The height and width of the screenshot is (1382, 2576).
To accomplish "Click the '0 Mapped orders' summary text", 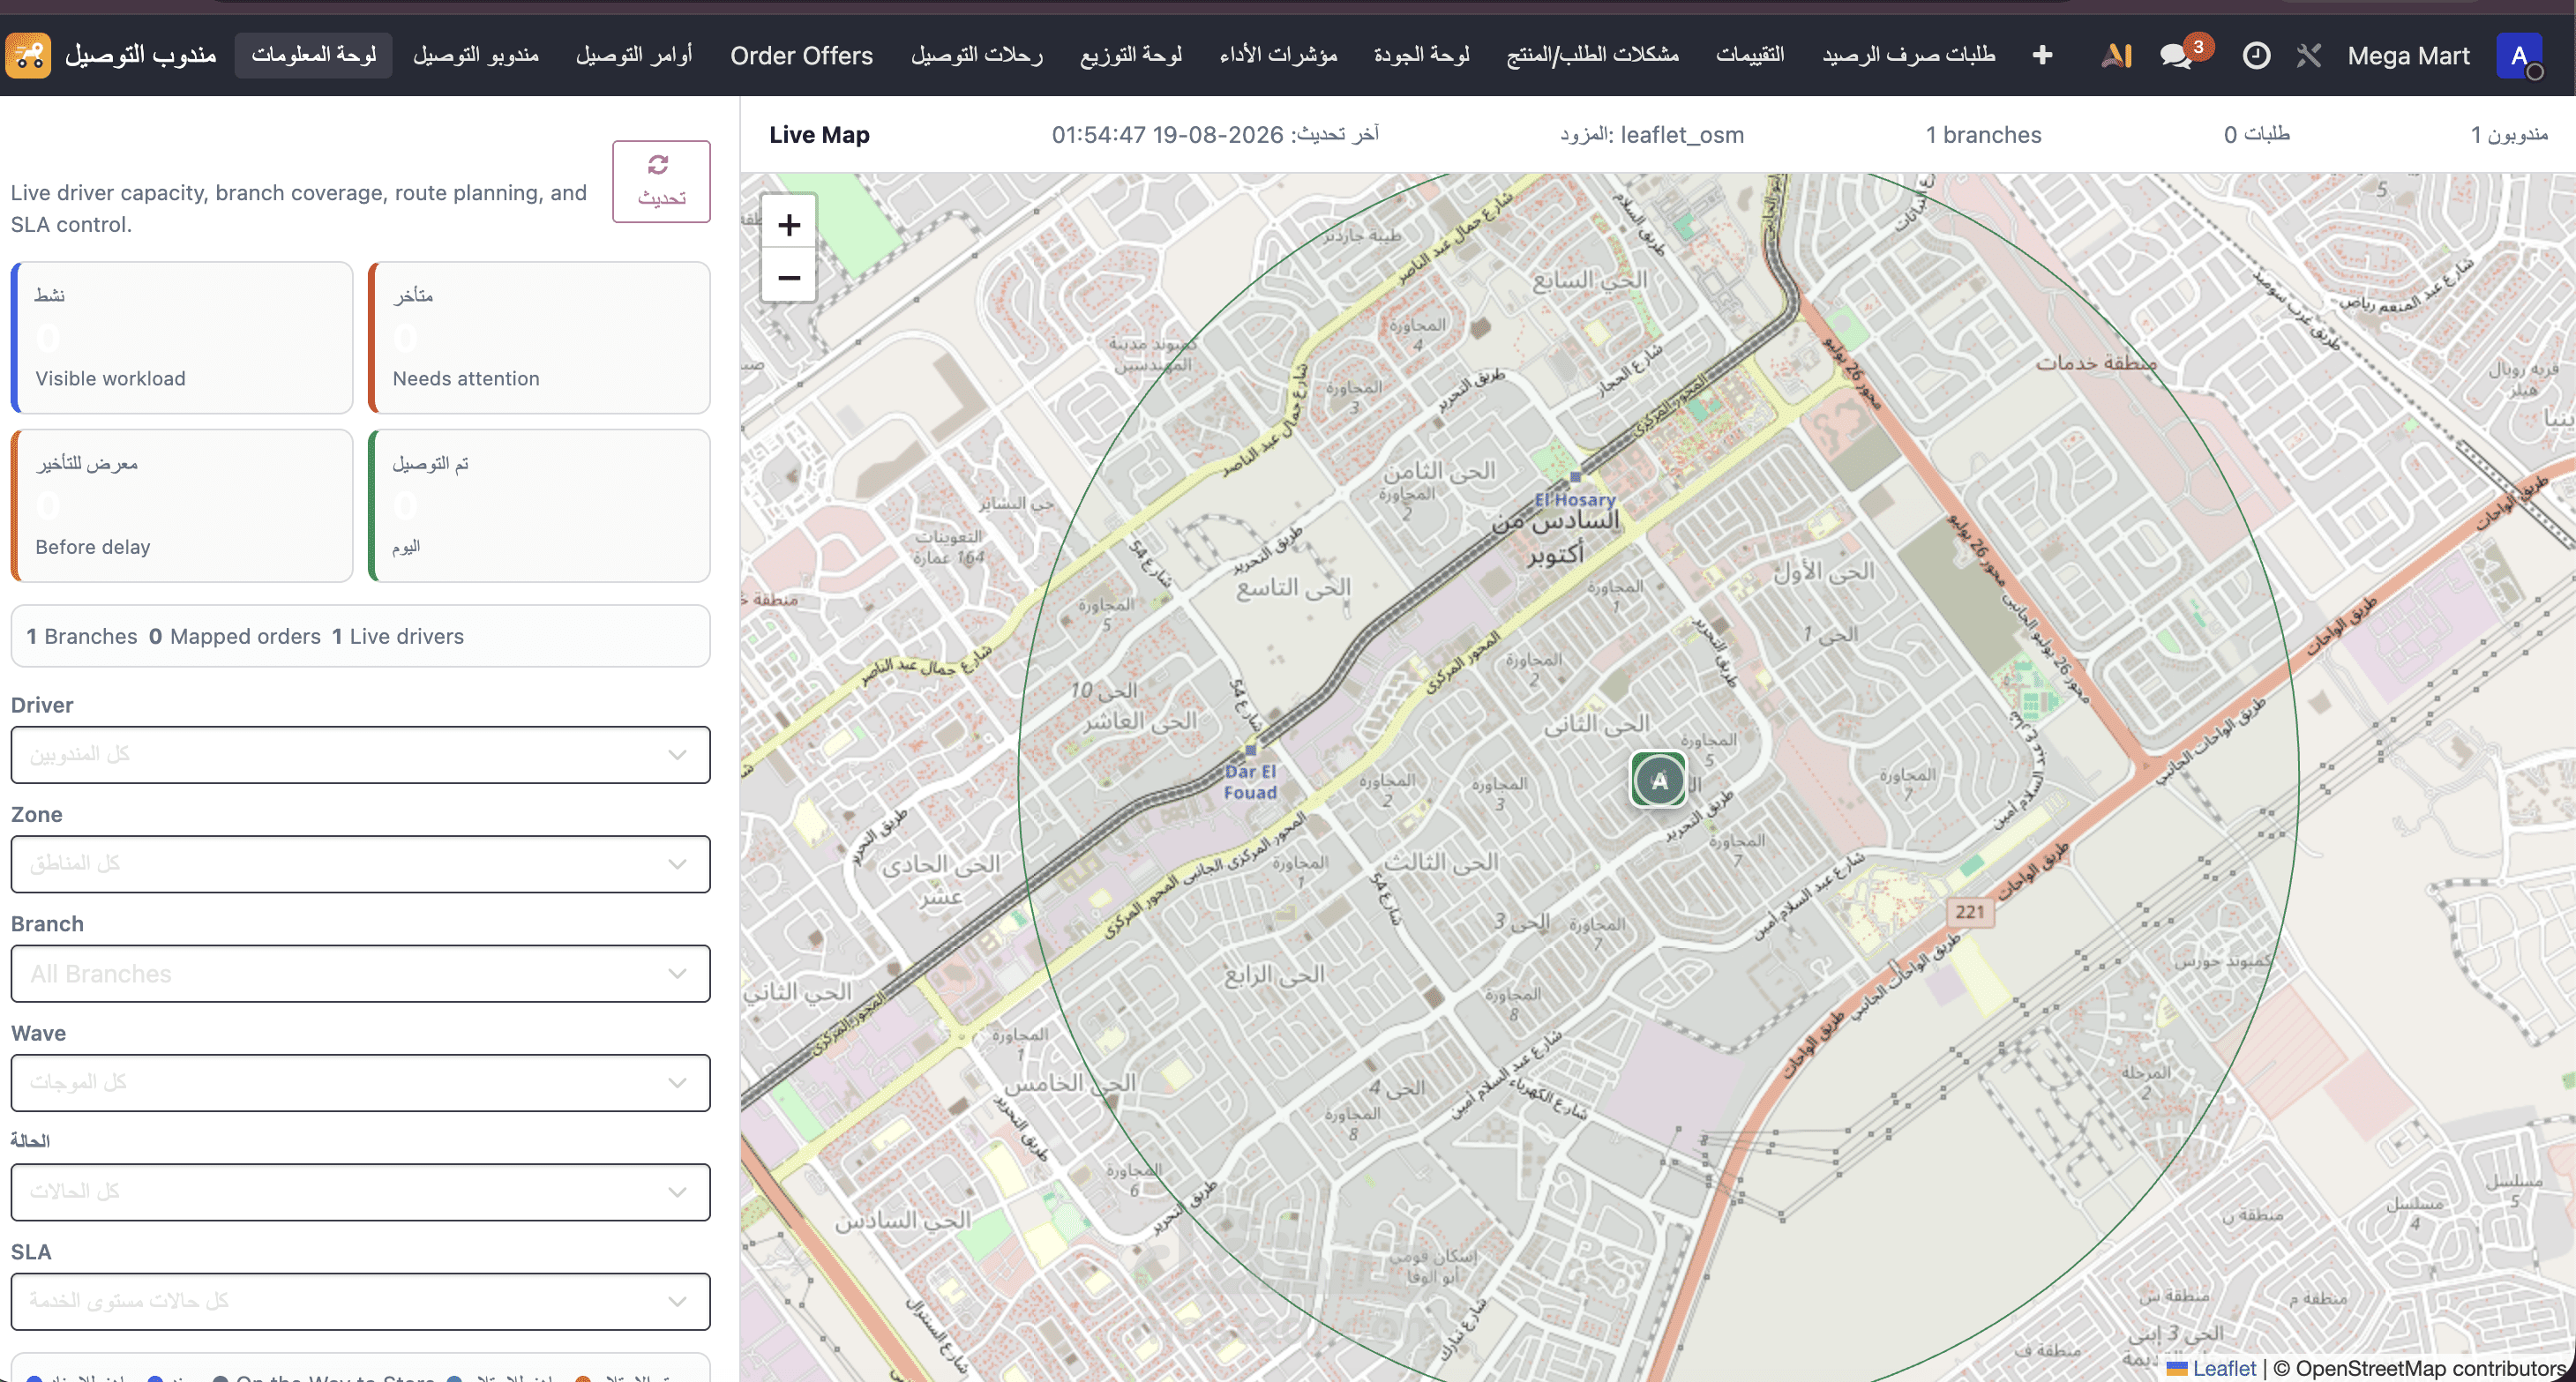I will 235,636.
